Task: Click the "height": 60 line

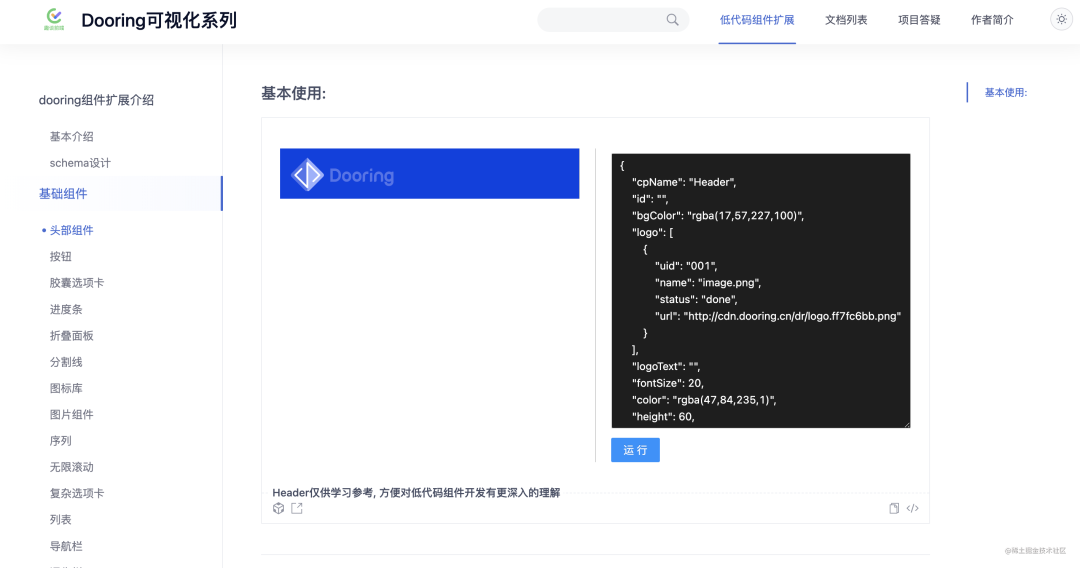Action: click(x=663, y=417)
